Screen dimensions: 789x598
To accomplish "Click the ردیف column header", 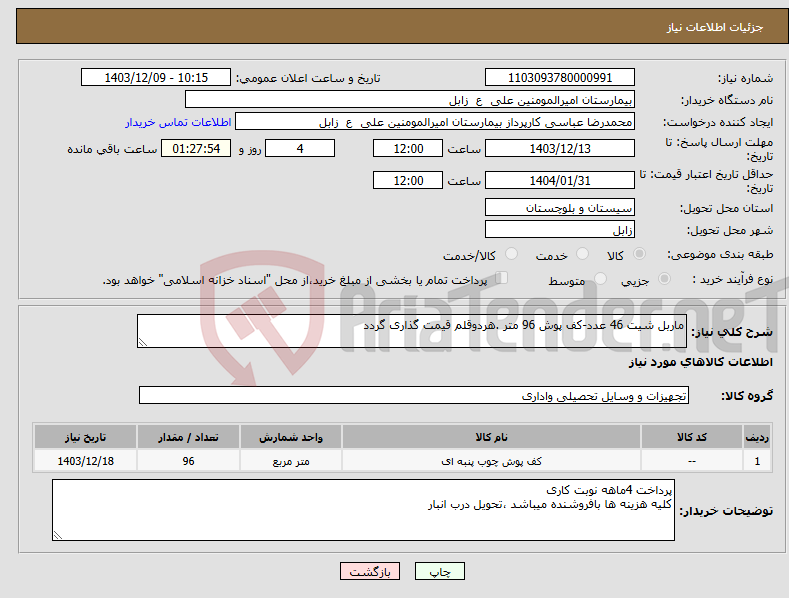I will click(x=757, y=437).
